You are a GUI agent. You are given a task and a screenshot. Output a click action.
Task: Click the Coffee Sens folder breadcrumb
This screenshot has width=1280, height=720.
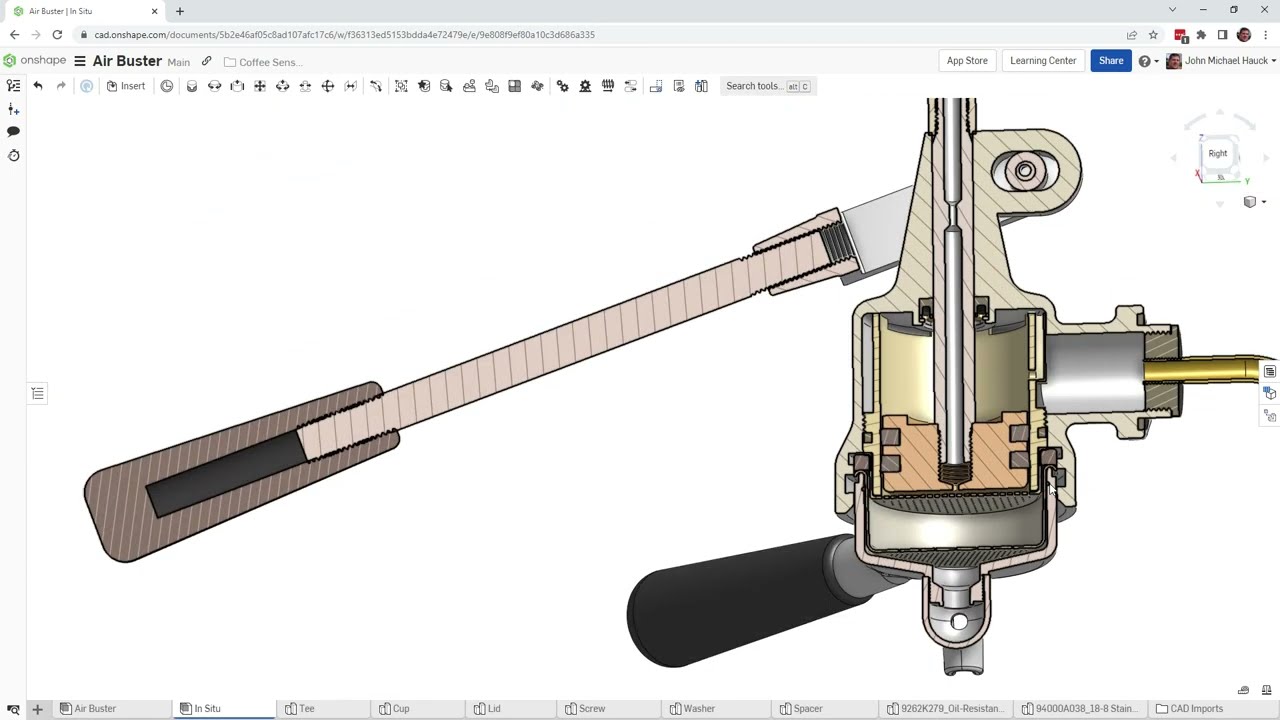[x=262, y=62]
